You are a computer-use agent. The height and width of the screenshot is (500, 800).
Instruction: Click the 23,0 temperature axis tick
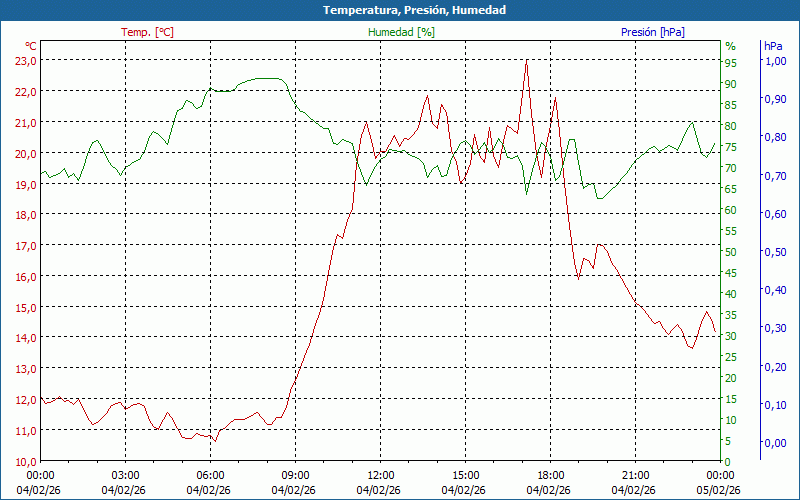pyautogui.click(x=25, y=60)
